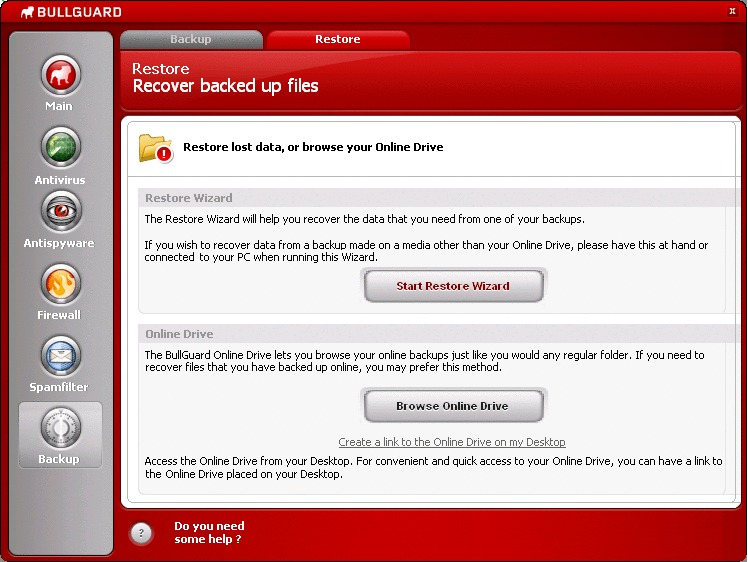Close the BullGuard window
The image size is (748, 562).
click(x=732, y=11)
